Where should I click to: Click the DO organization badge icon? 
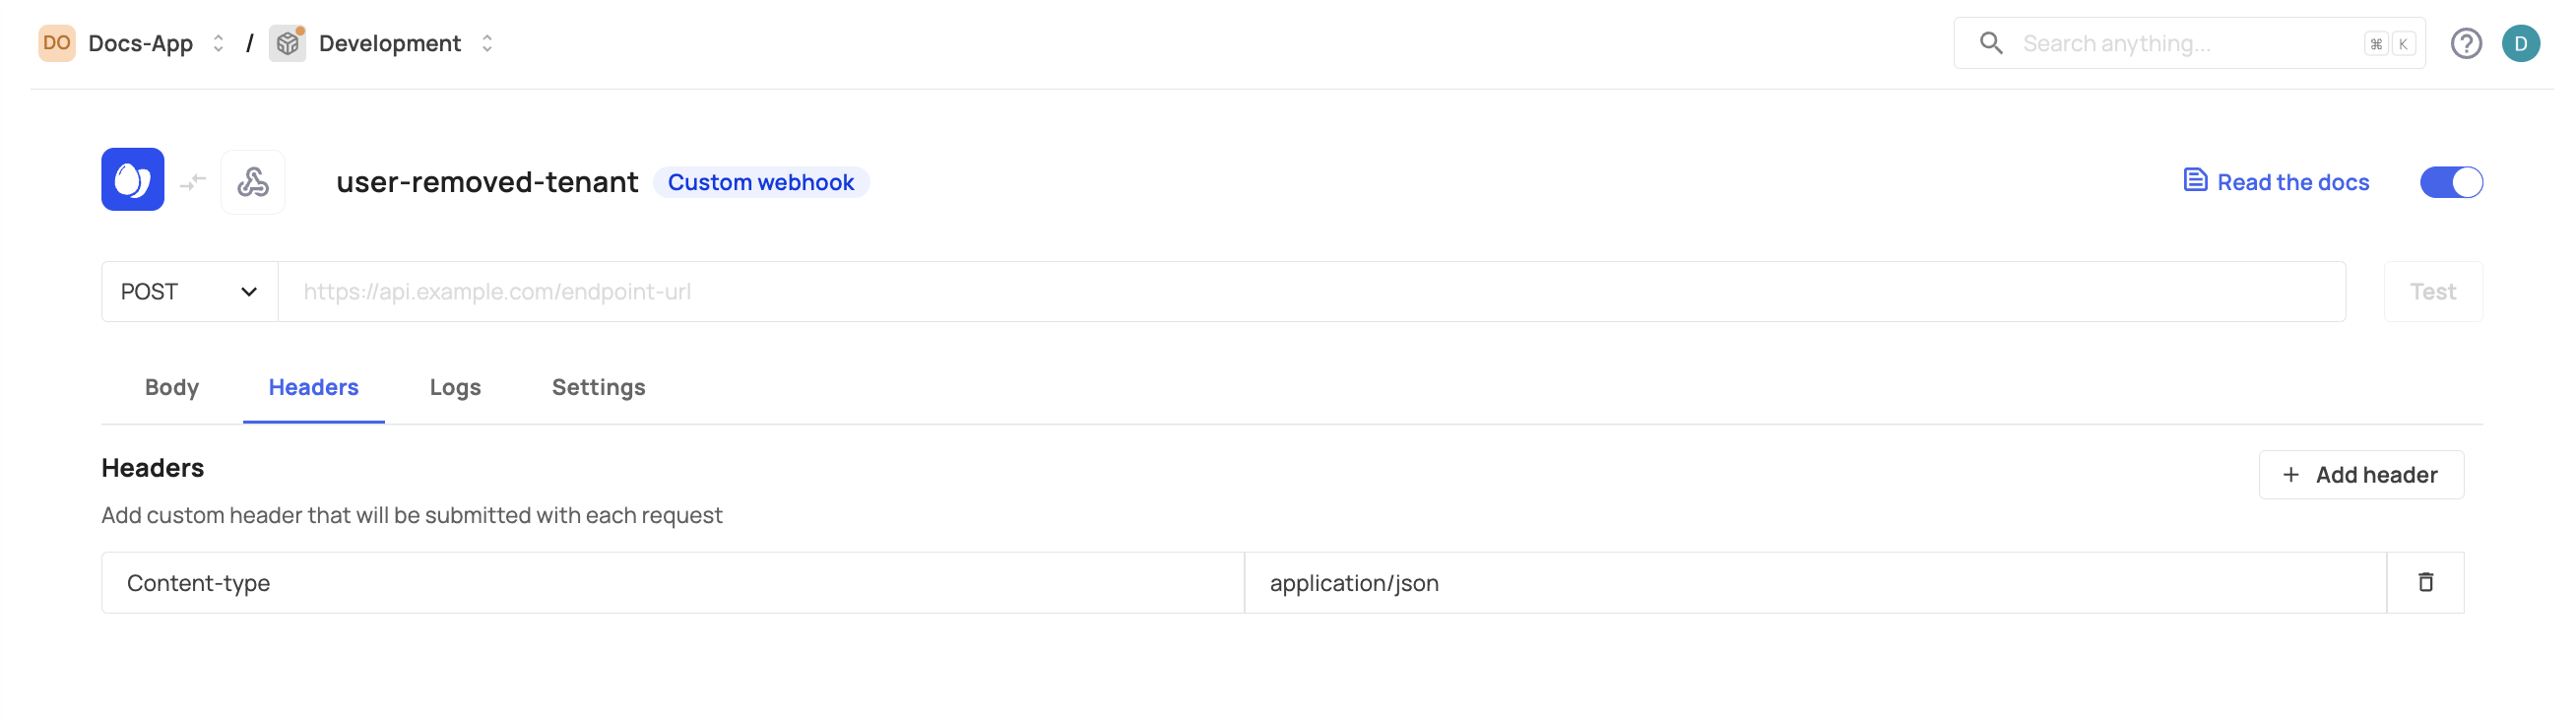[57, 44]
